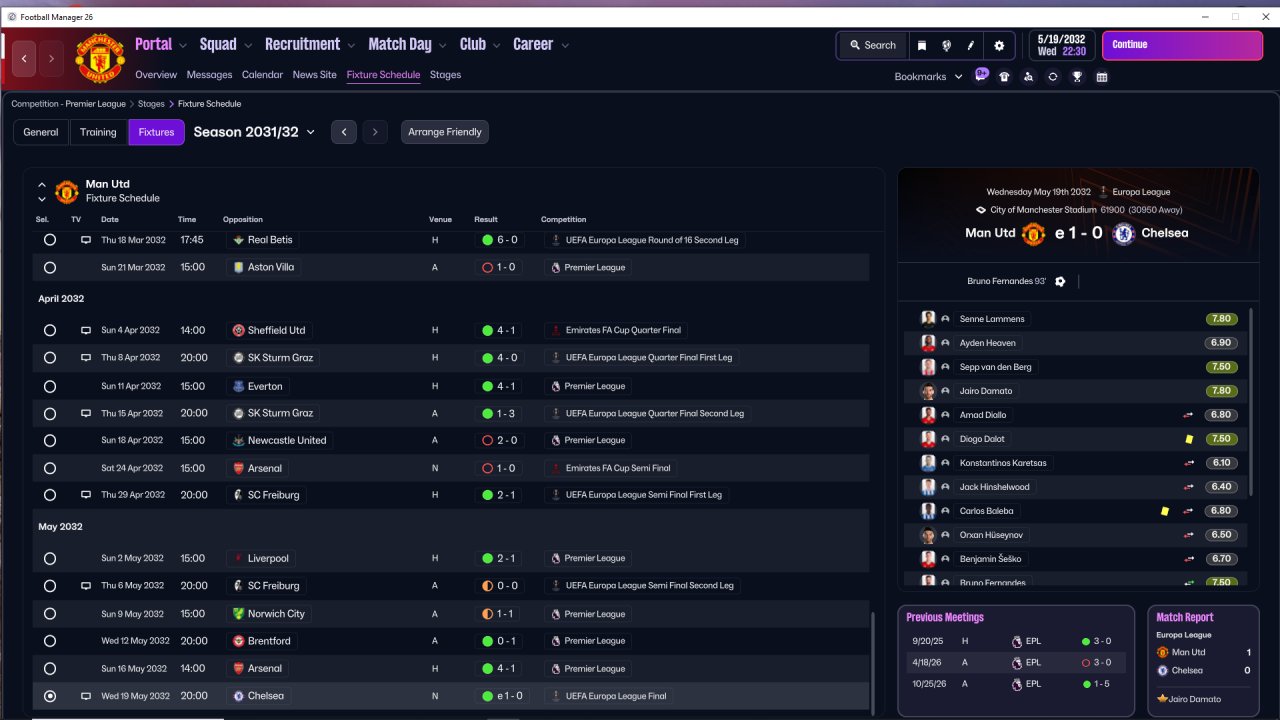Go forward with the right navigation arrow
Screen dimensions: 1280x720
(51, 59)
